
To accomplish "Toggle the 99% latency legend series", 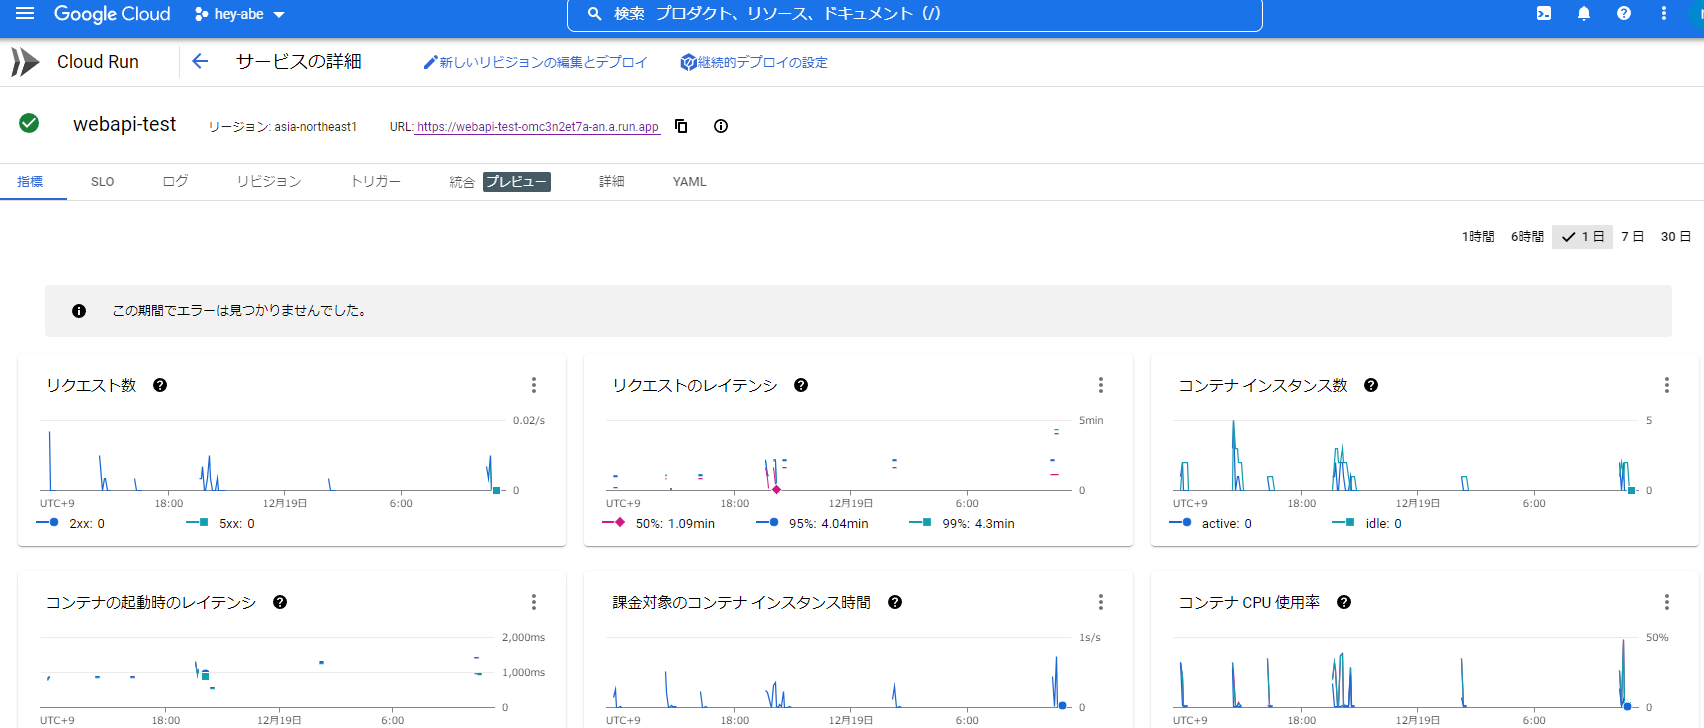I will coord(962,523).
